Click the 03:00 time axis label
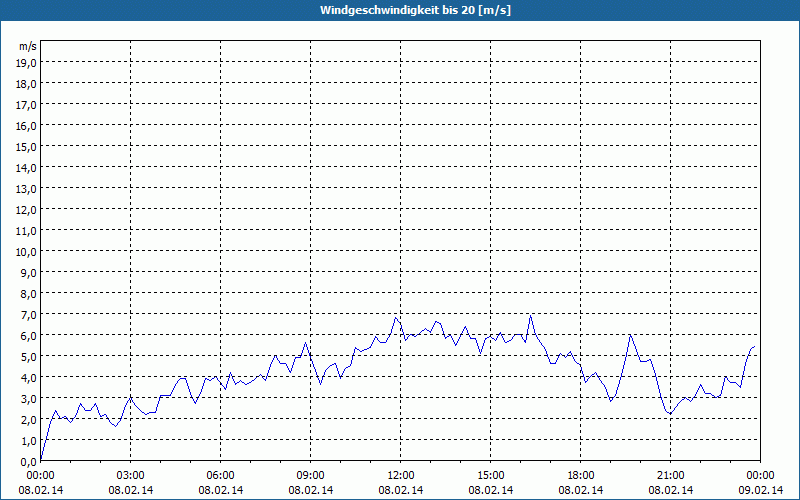This screenshot has height=500, width=800. pyautogui.click(x=131, y=476)
